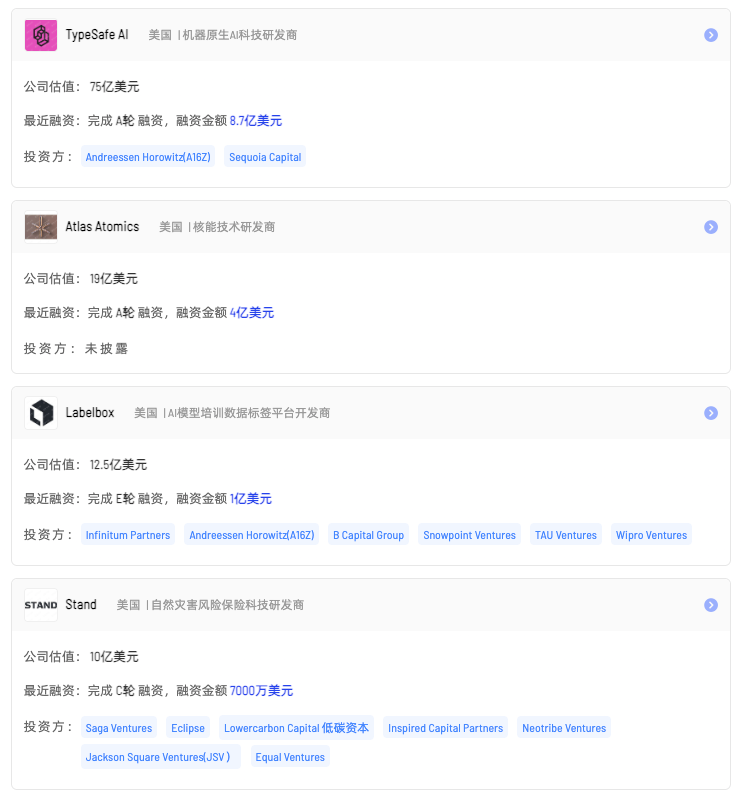The width and height of the screenshot is (742, 801).
Task: Open Atlas Atomics details via arrow icon
Action: pos(711,227)
